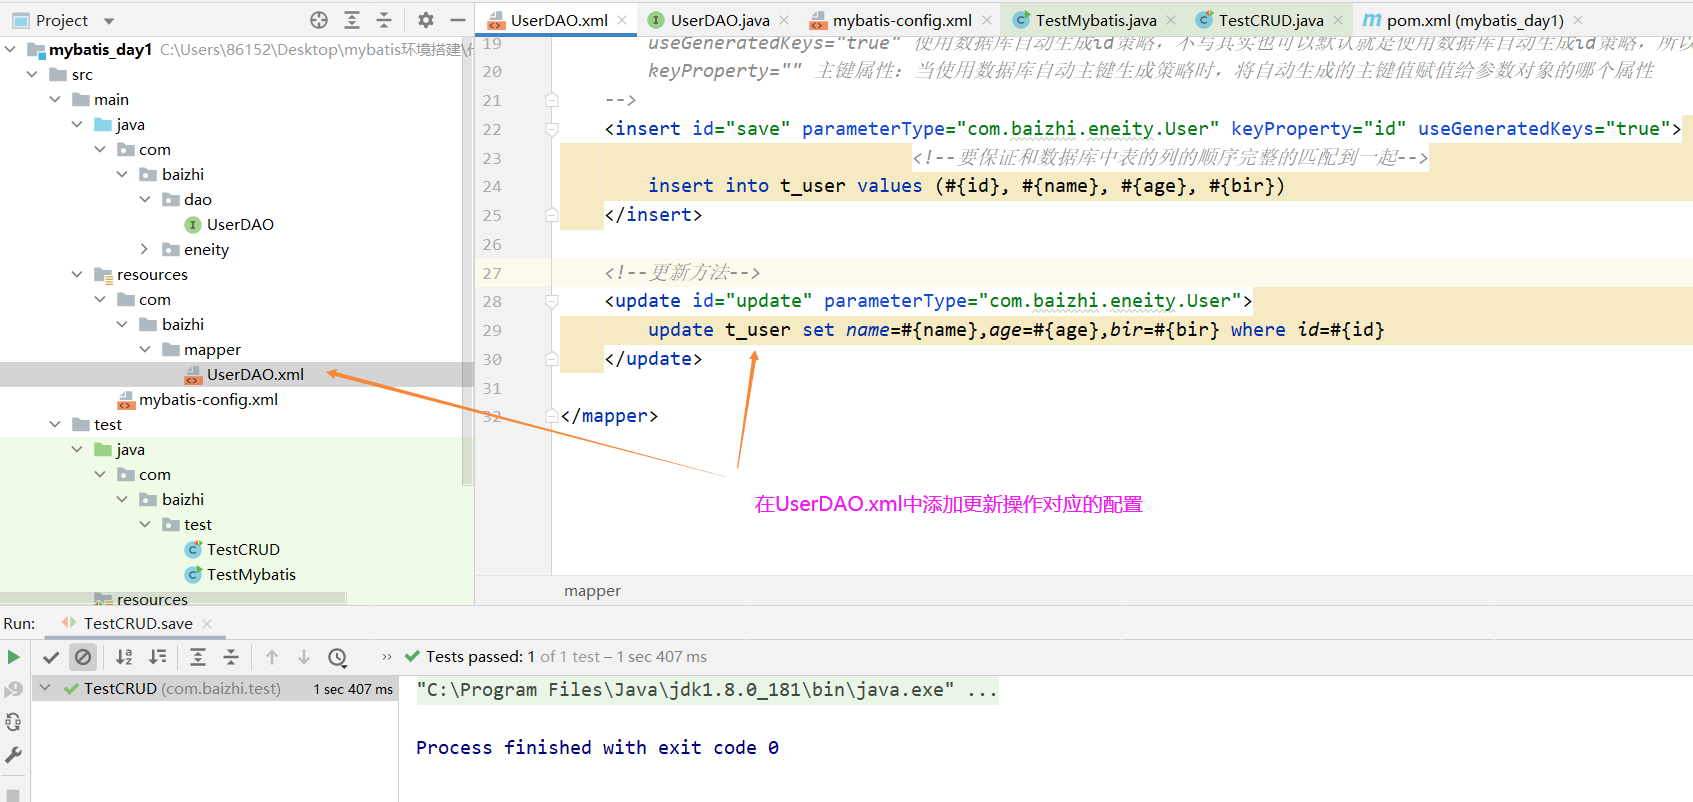This screenshot has height=802, width=1693.
Task: Collapse all test results in Run panel
Action: pyautogui.click(x=231, y=657)
